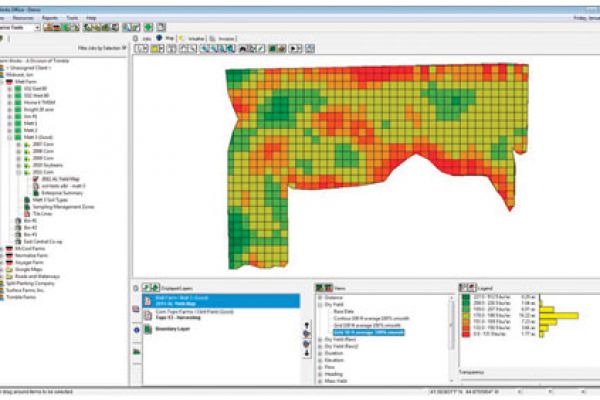This screenshot has height=400, width=600.
Task: Click the green globe icon in the main toolbar
Action: click(x=148, y=27)
